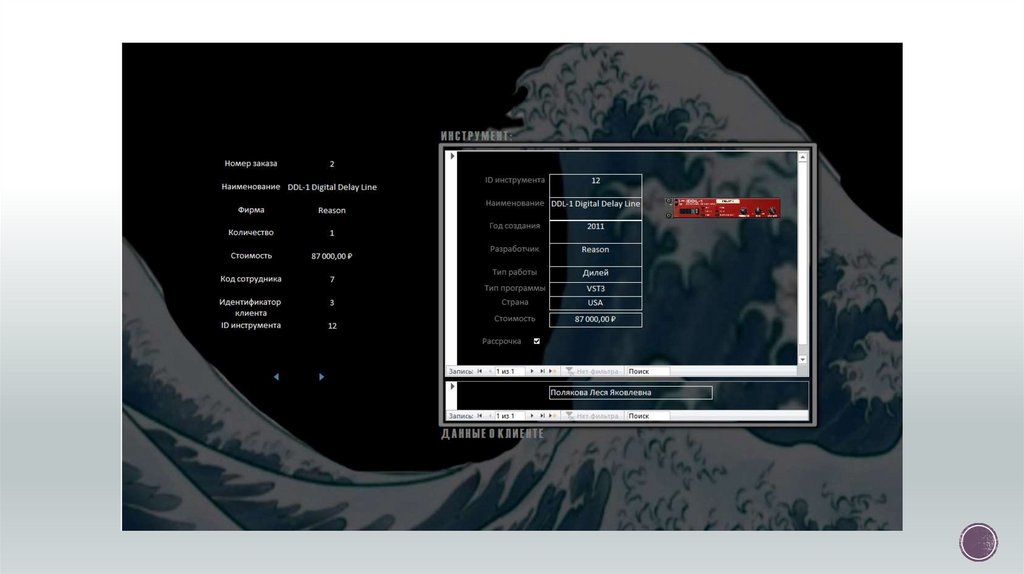Click left-side ID инструмента value 12

332,326
